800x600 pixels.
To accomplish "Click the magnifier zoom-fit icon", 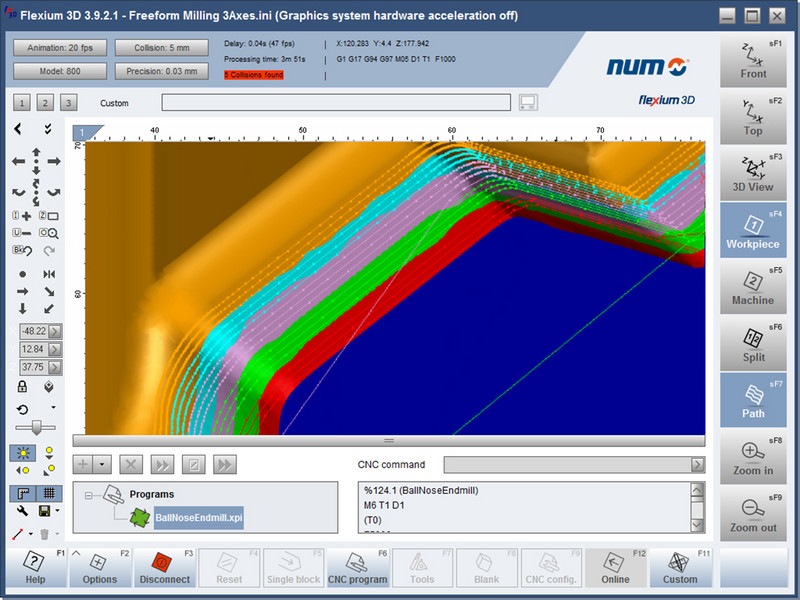I will (49, 233).
